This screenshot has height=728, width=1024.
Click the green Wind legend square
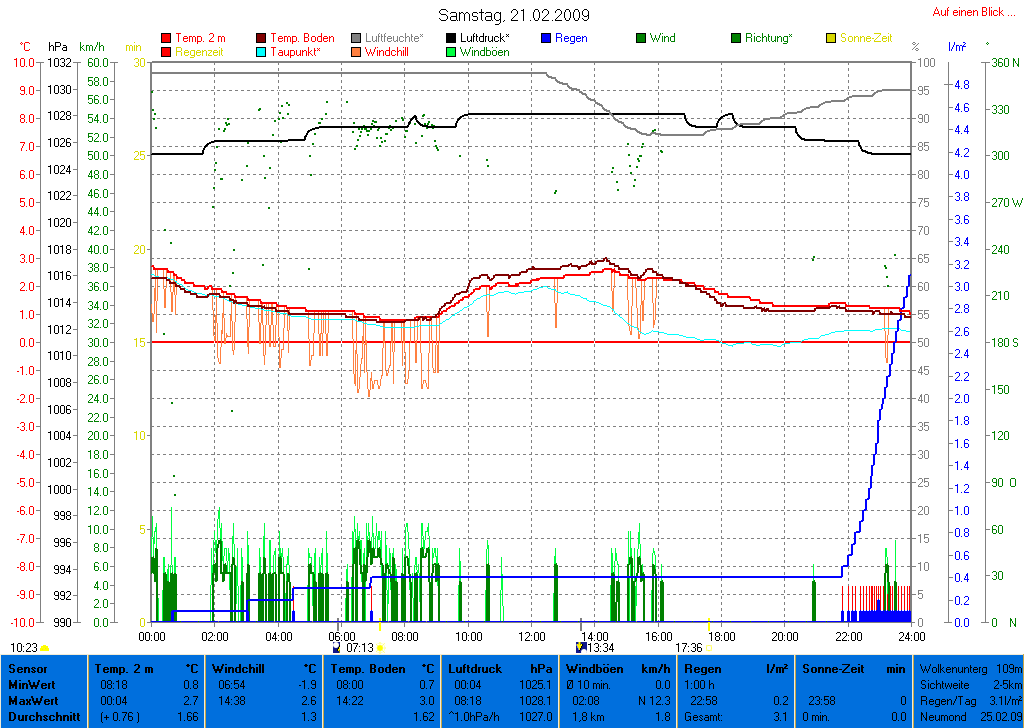[x=641, y=38]
